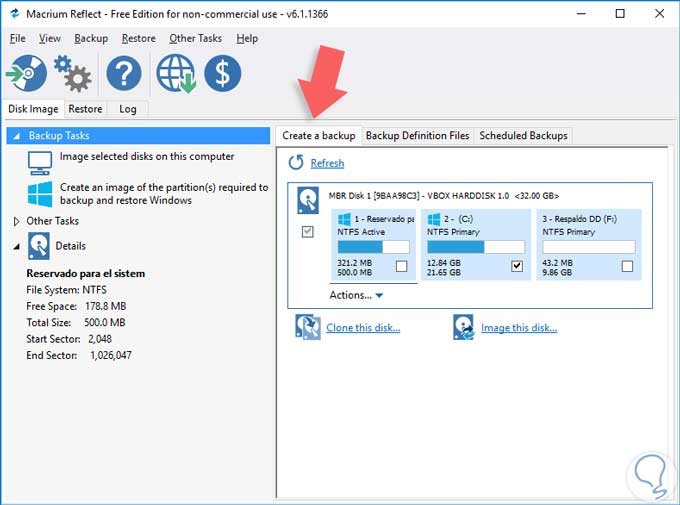The height and width of the screenshot is (505, 680).
Task: Click the usage bar of partition 1 Reservado
Action: (x=373, y=247)
